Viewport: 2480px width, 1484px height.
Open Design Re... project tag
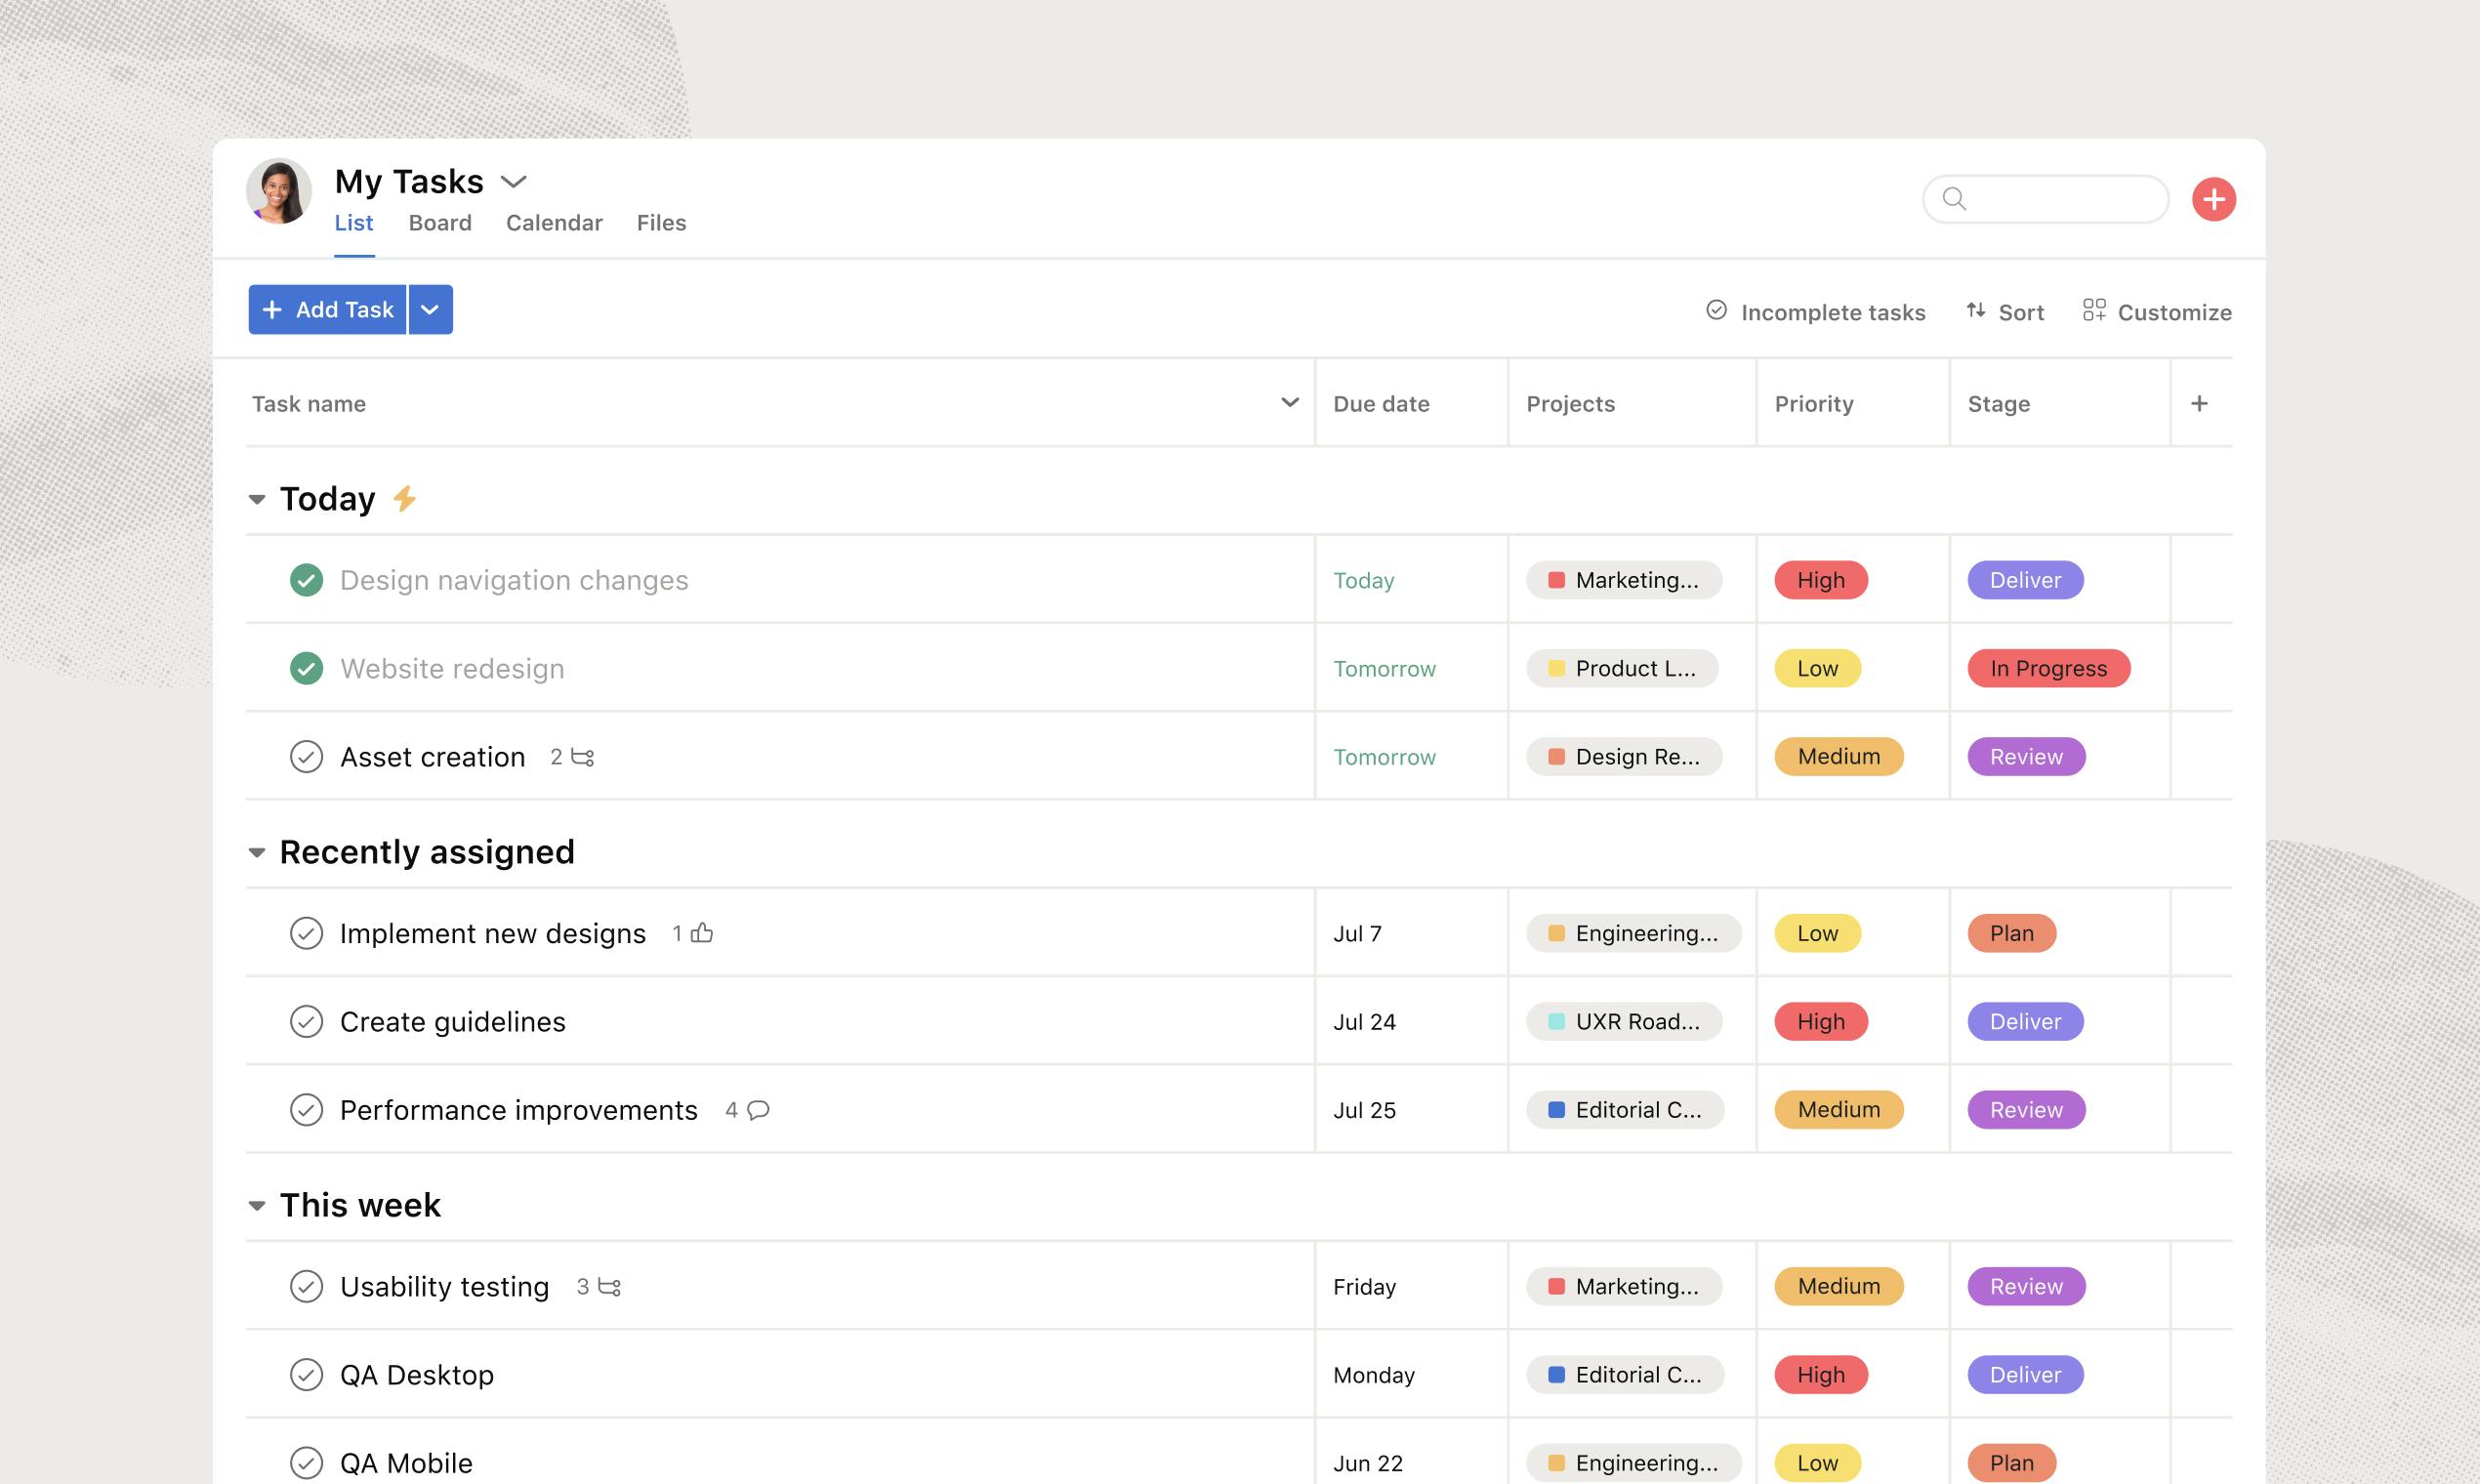pyautogui.click(x=1624, y=756)
